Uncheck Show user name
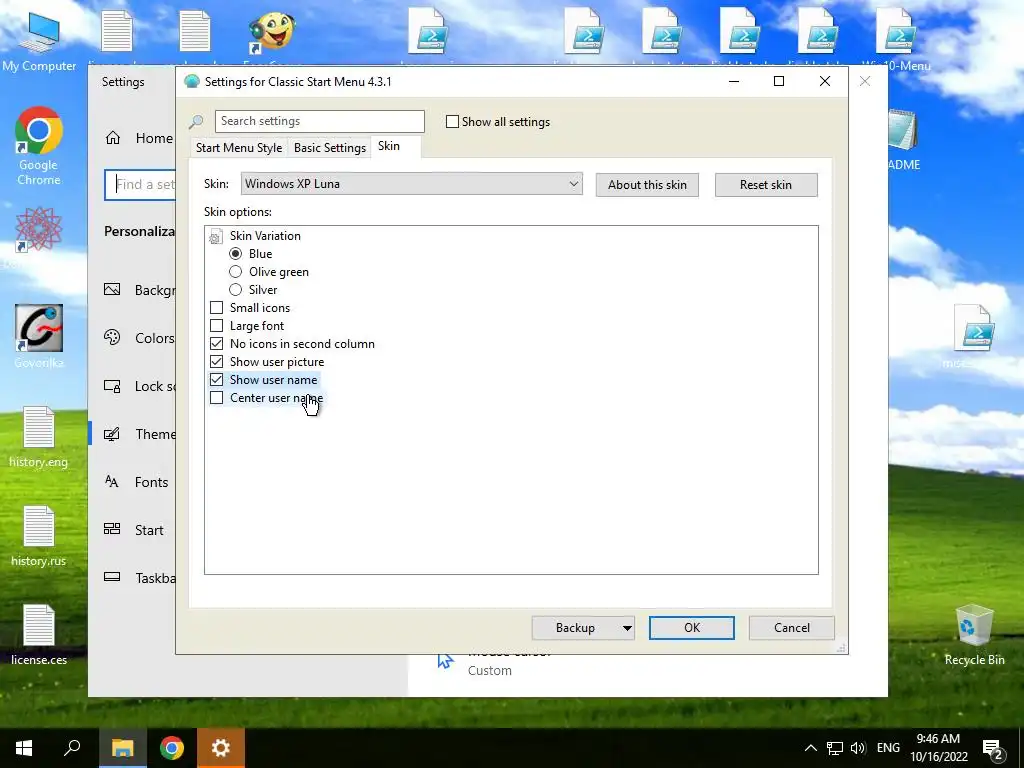Image resolution: width=1024 pixels, height=768 pixels. point(216,379)
